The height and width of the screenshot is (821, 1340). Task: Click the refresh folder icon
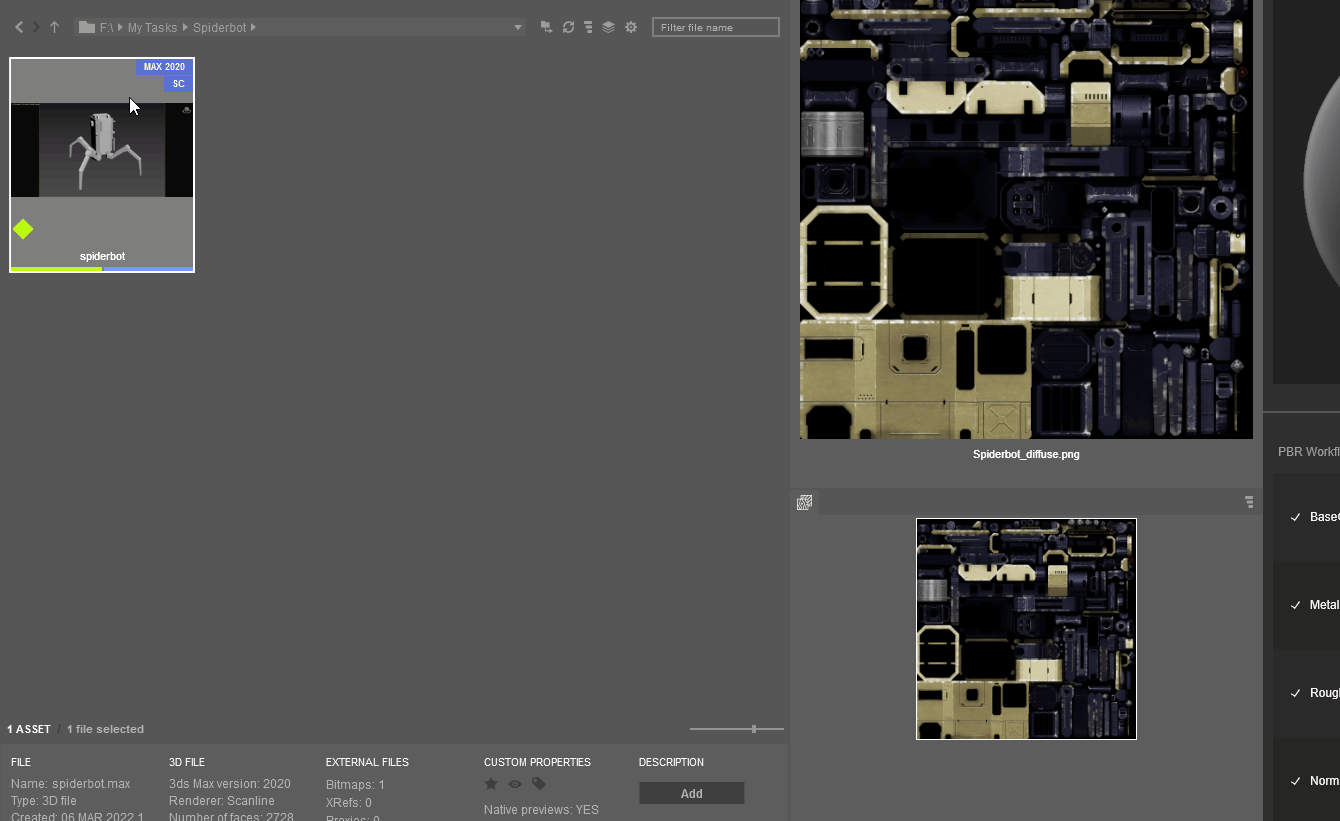568,27
